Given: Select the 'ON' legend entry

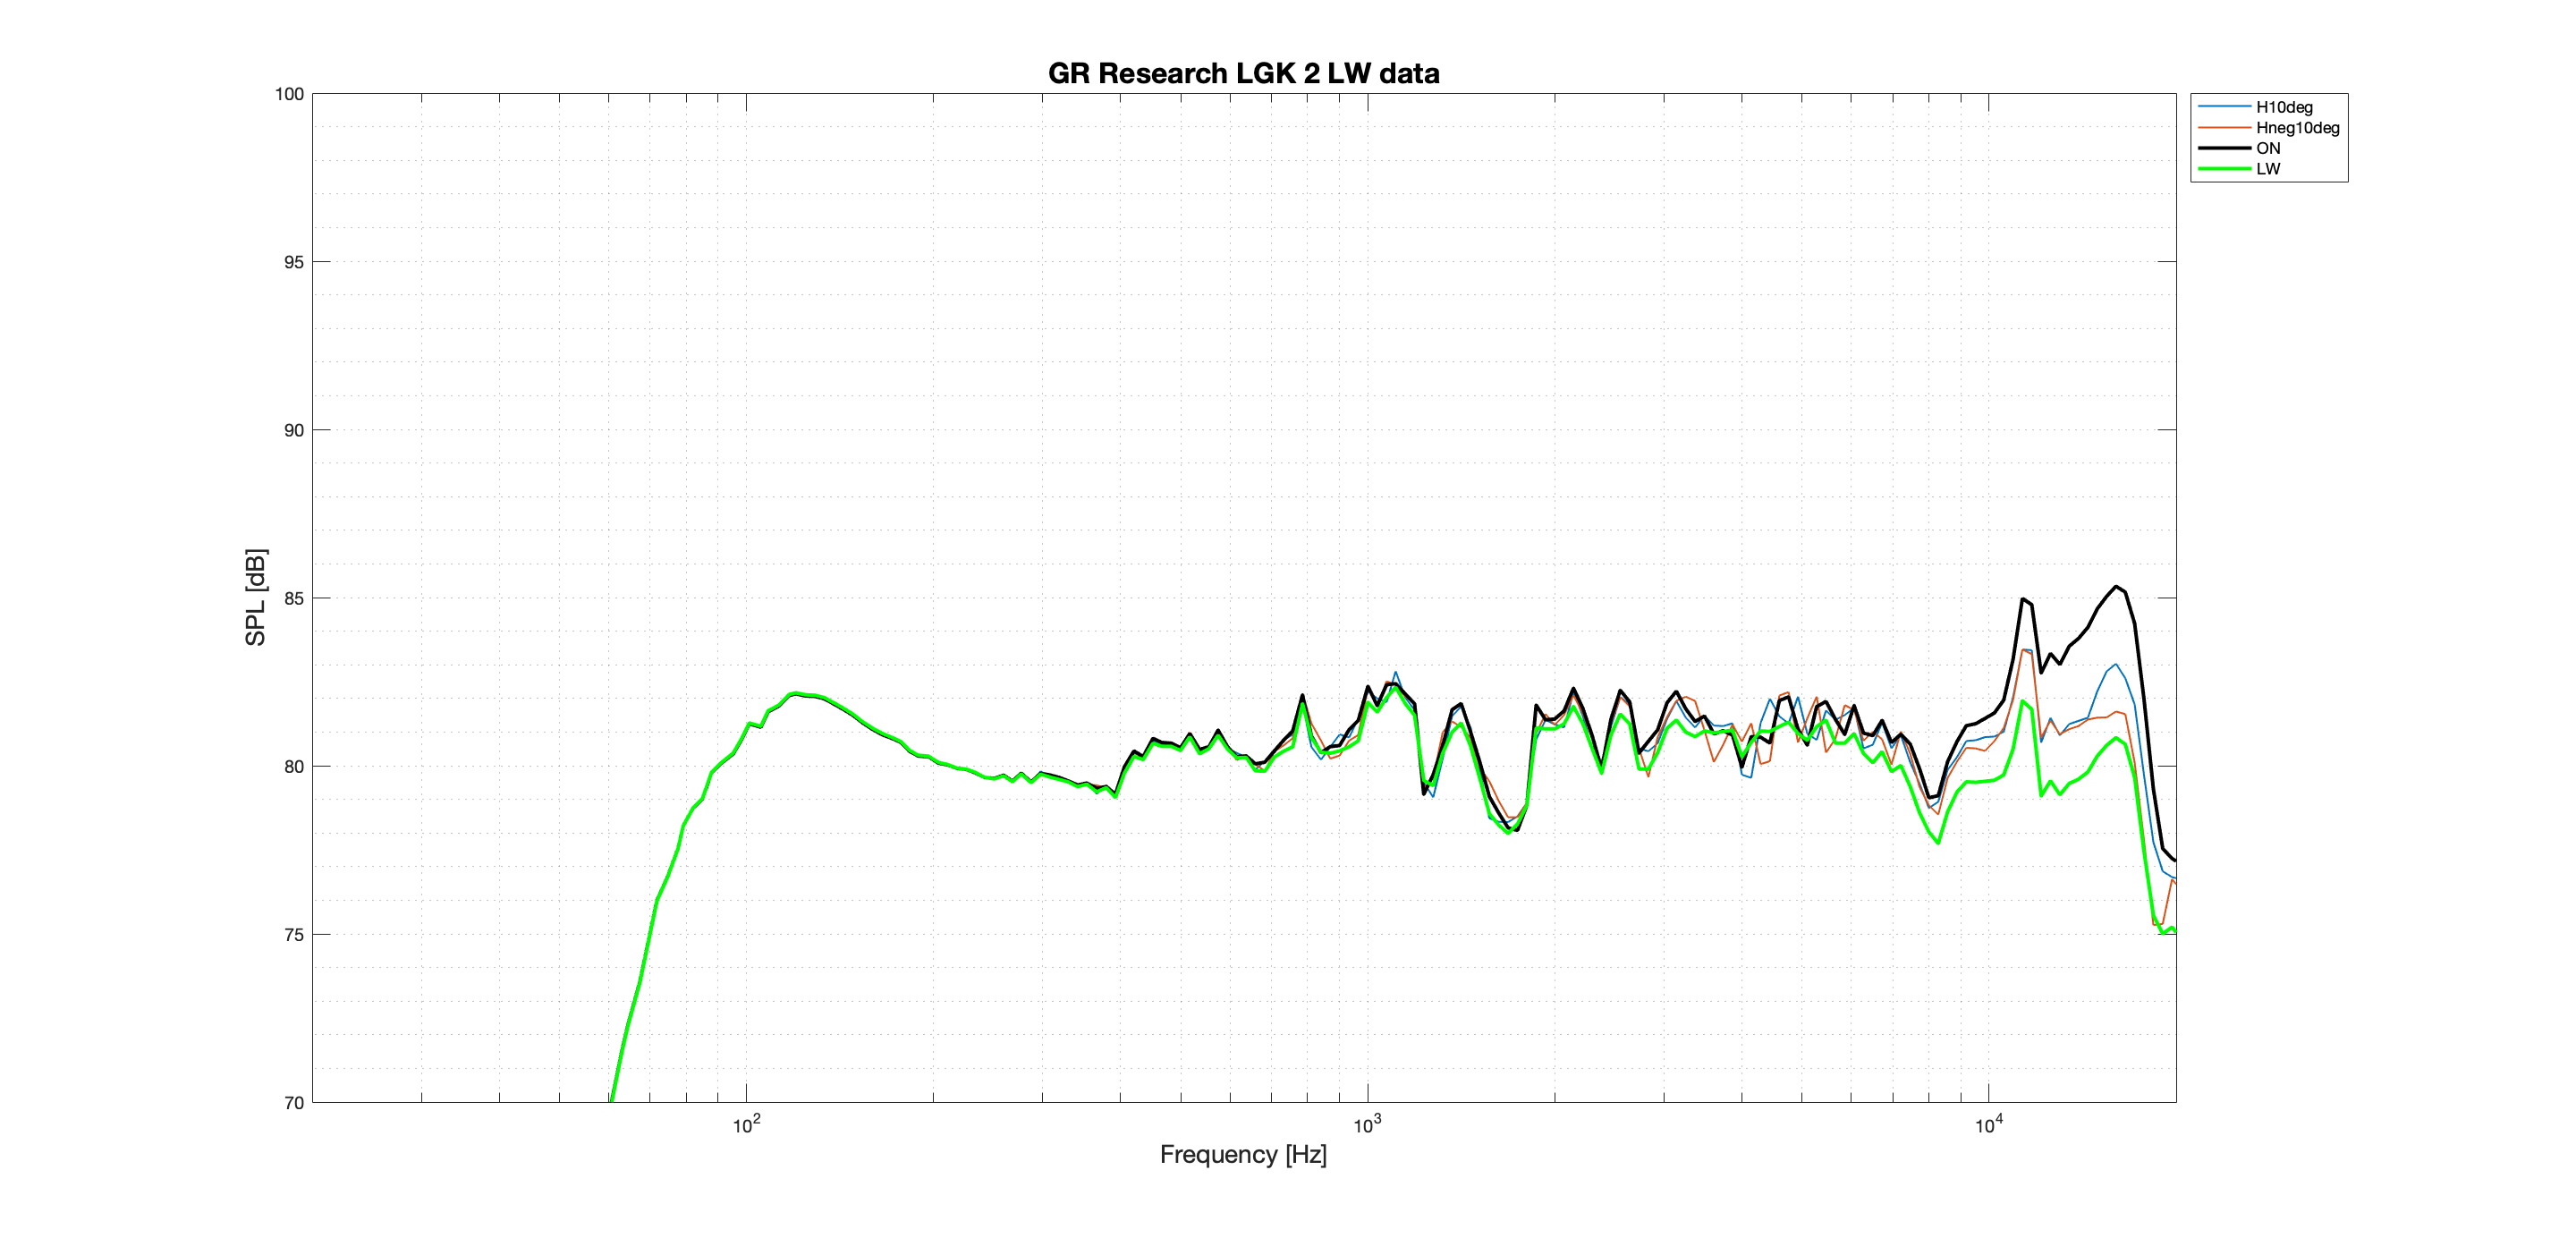Looking at the screenshot, I should coord(2268,148).
